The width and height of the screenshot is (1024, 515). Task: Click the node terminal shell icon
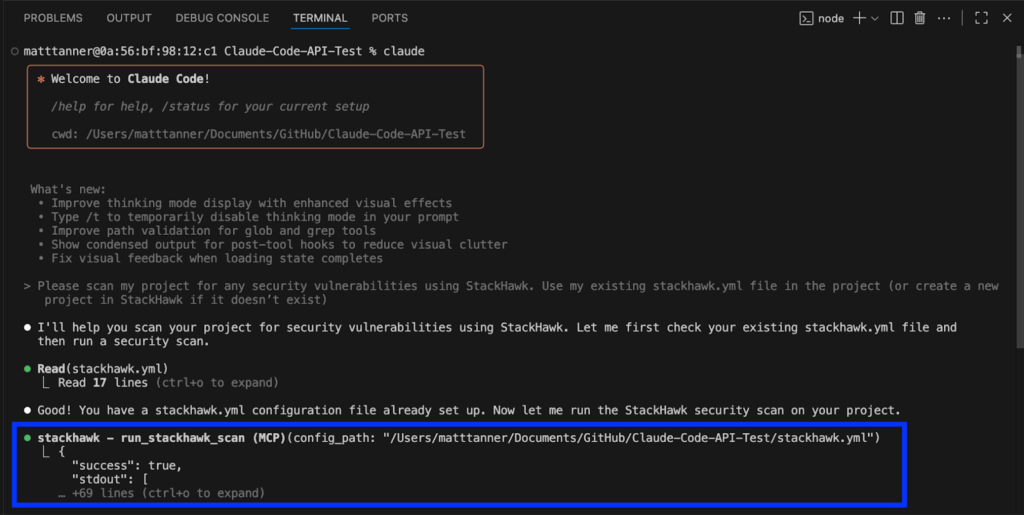pyautogui.click(x=806, y=18)
